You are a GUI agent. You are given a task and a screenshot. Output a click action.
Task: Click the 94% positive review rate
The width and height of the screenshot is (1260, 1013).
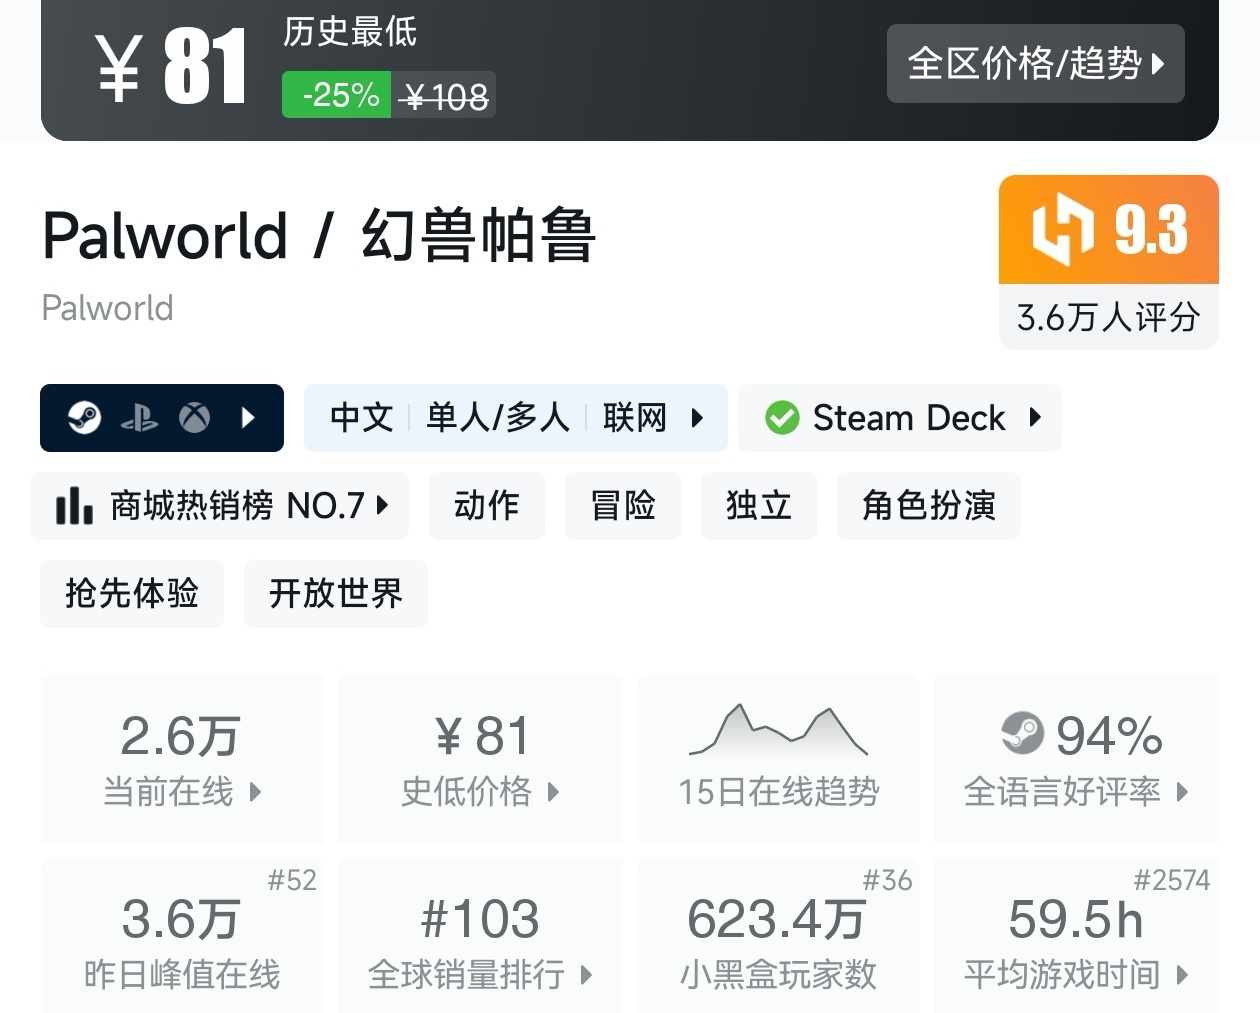coord(1109,736)
